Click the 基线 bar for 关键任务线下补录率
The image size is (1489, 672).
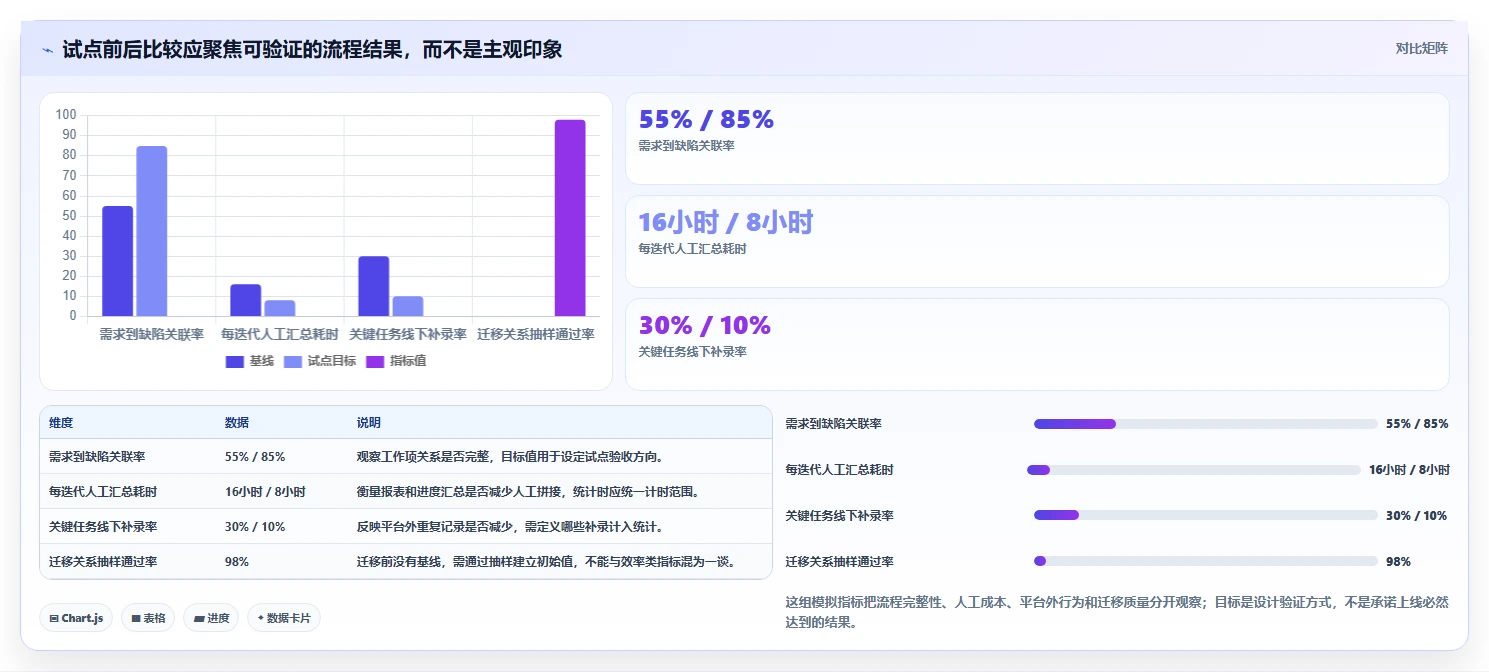coord(374,286)
